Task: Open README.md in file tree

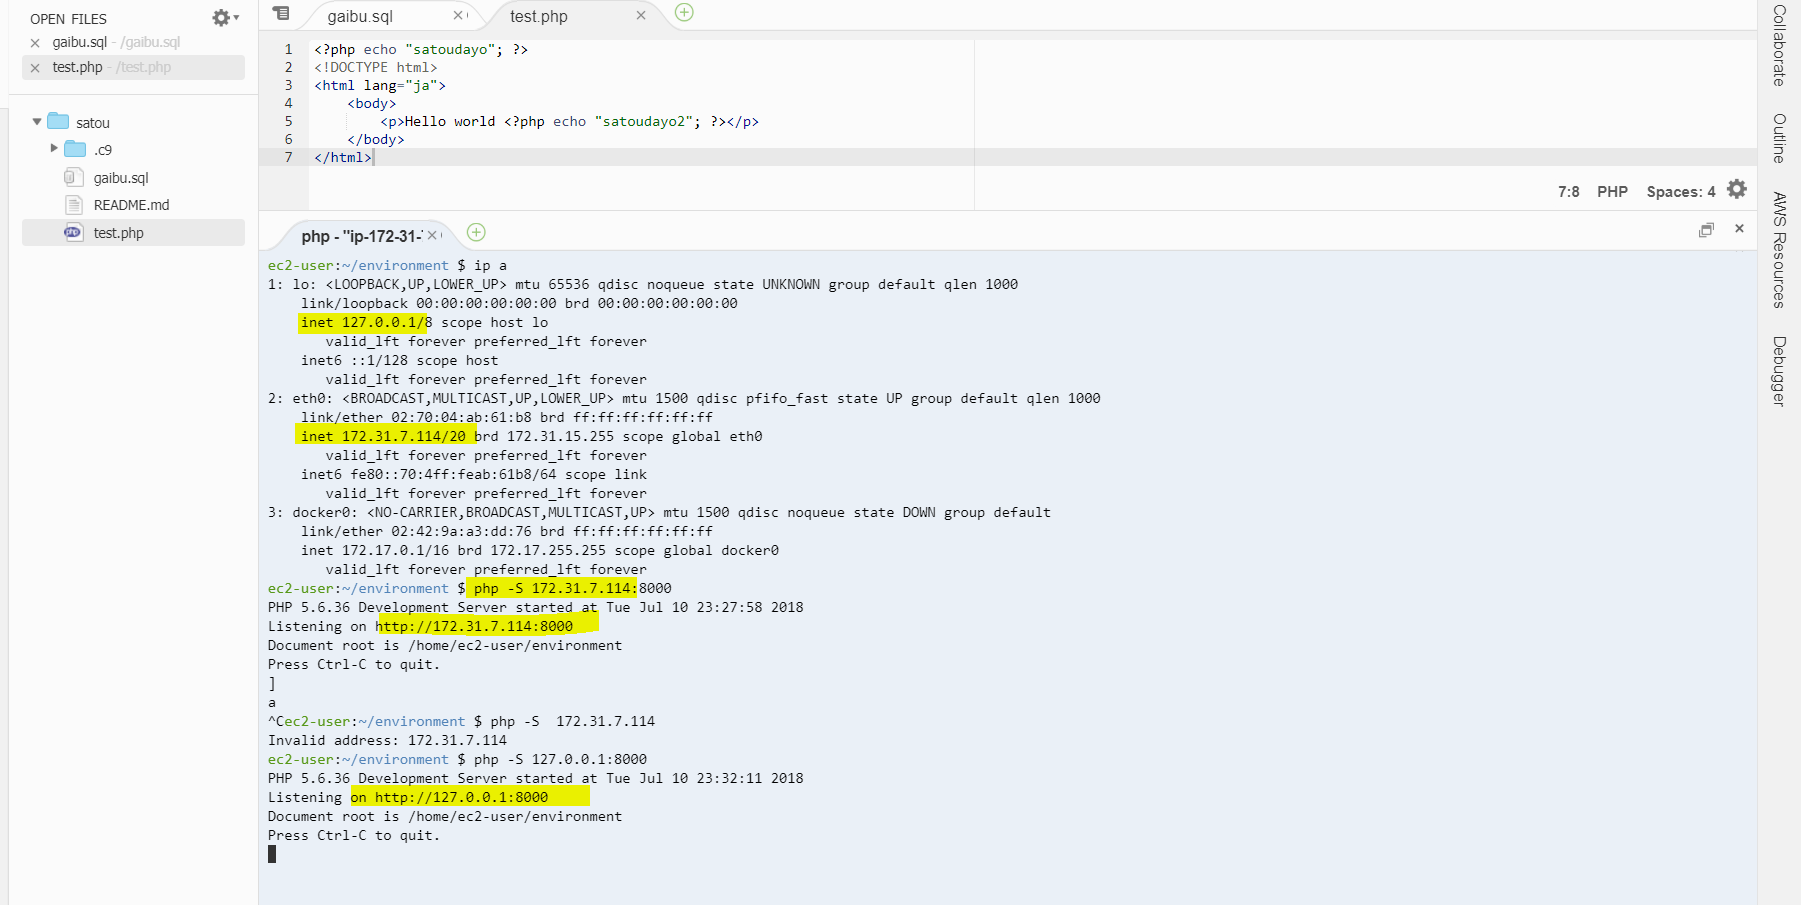Action: point(131,205)
